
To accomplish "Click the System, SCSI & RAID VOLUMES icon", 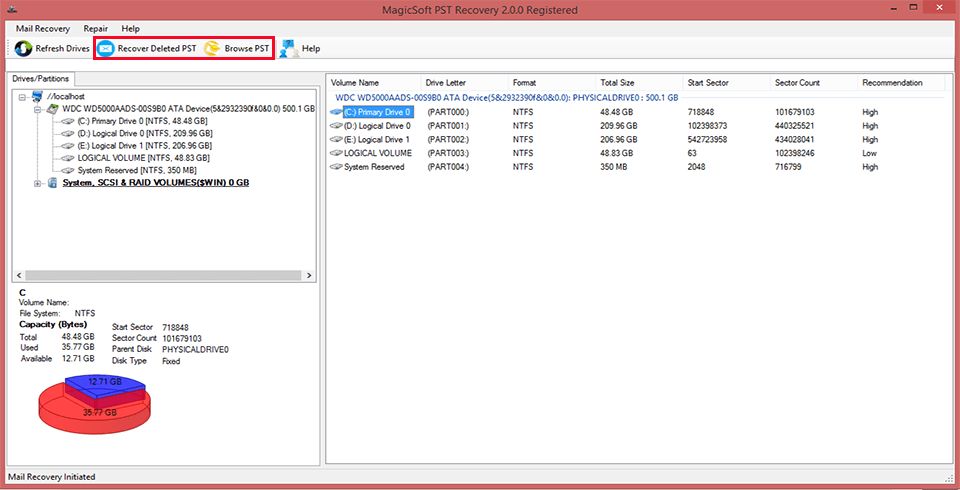I will [53, 183].
